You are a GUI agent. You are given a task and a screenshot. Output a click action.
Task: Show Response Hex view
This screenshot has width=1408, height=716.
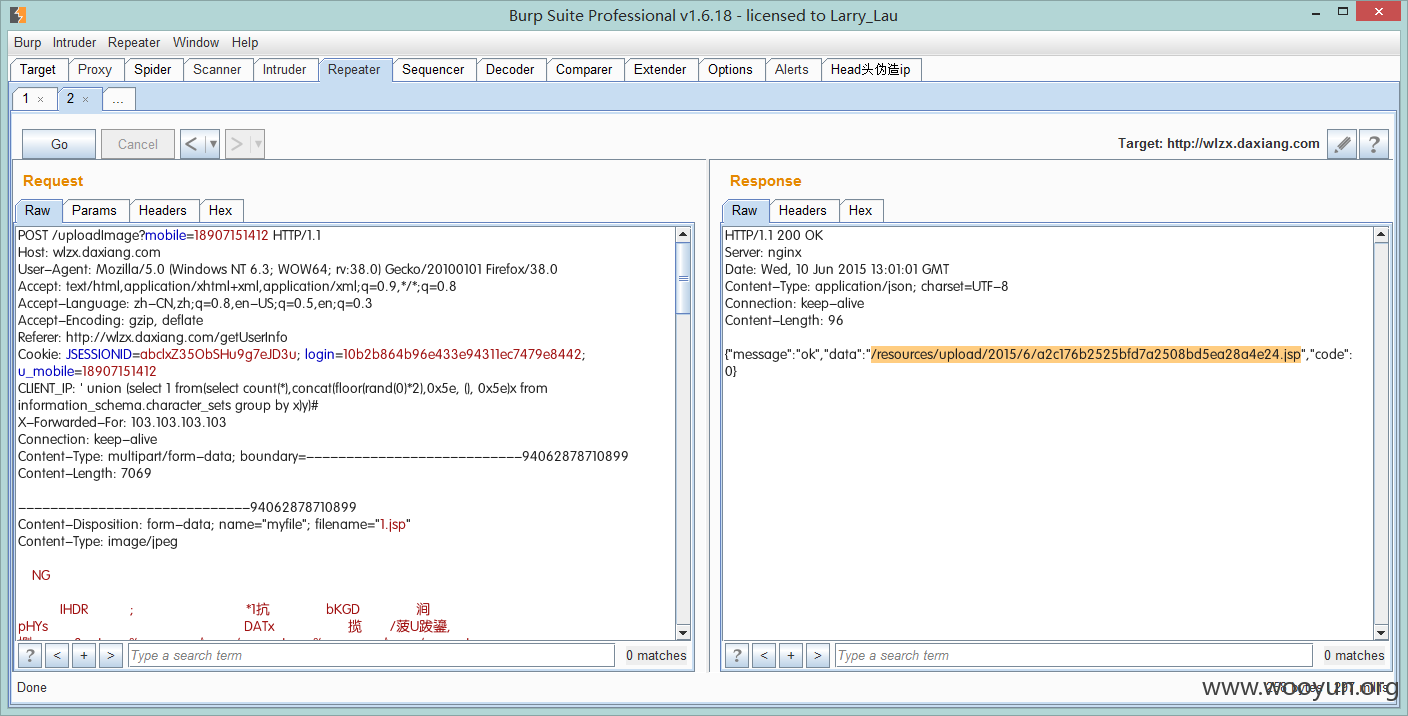[x=861, y=210]
